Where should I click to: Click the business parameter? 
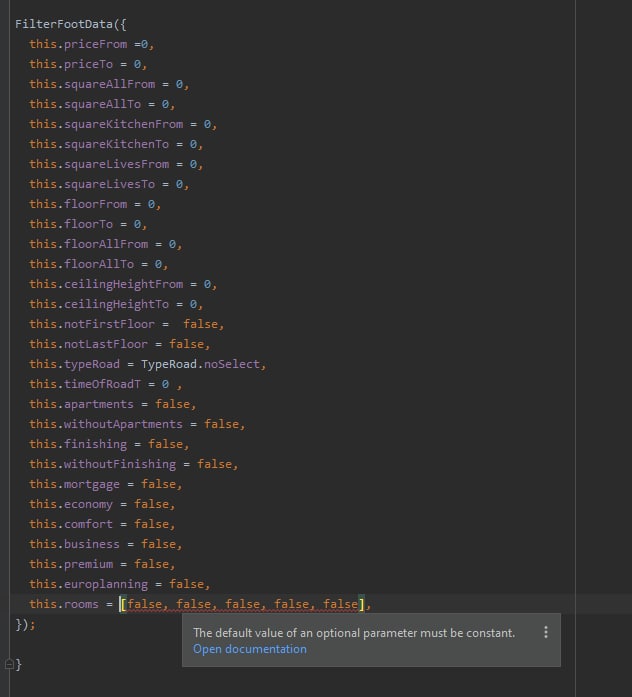[x=92, y=544]
